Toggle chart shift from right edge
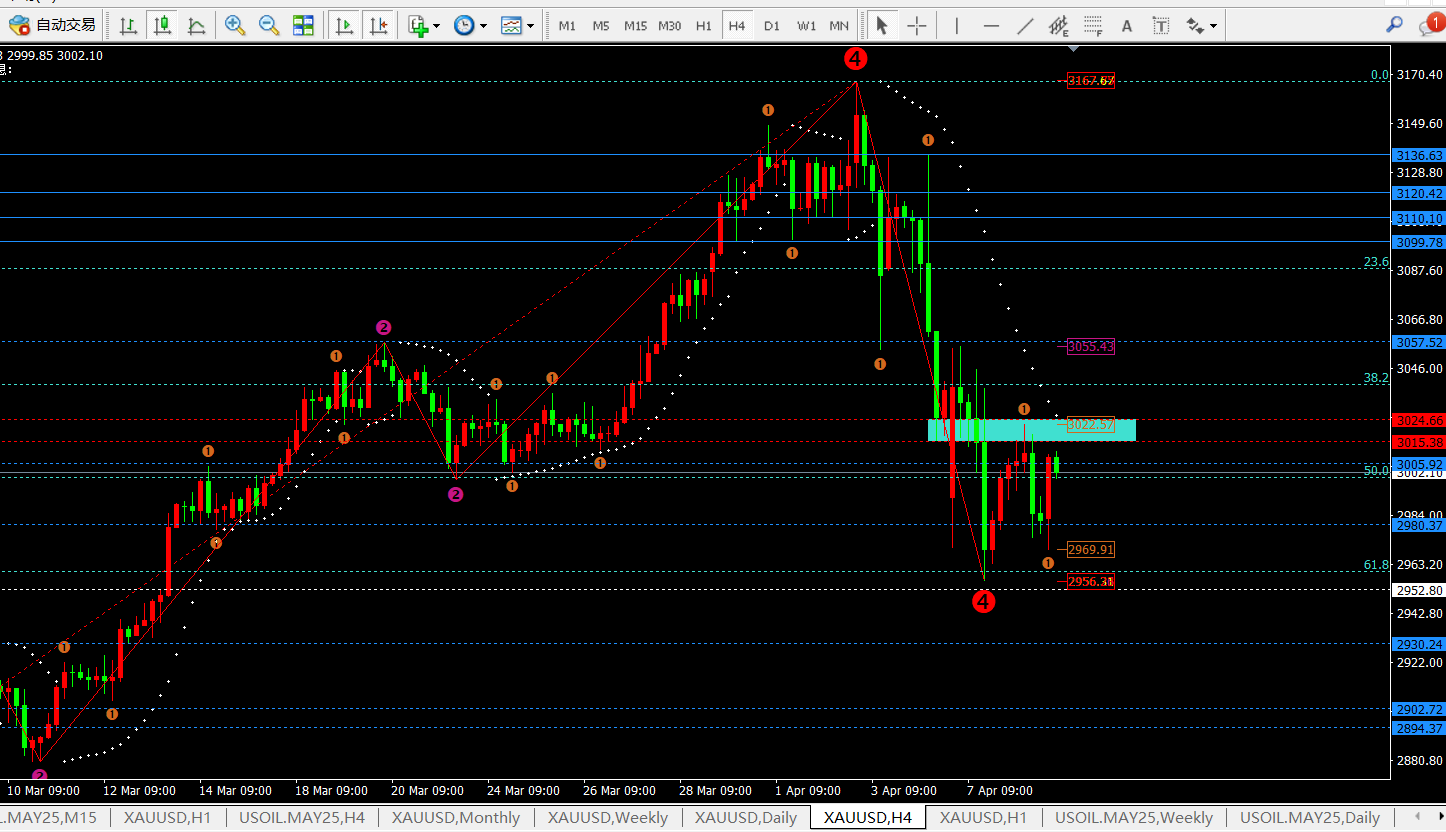 (x=377, y=25)
